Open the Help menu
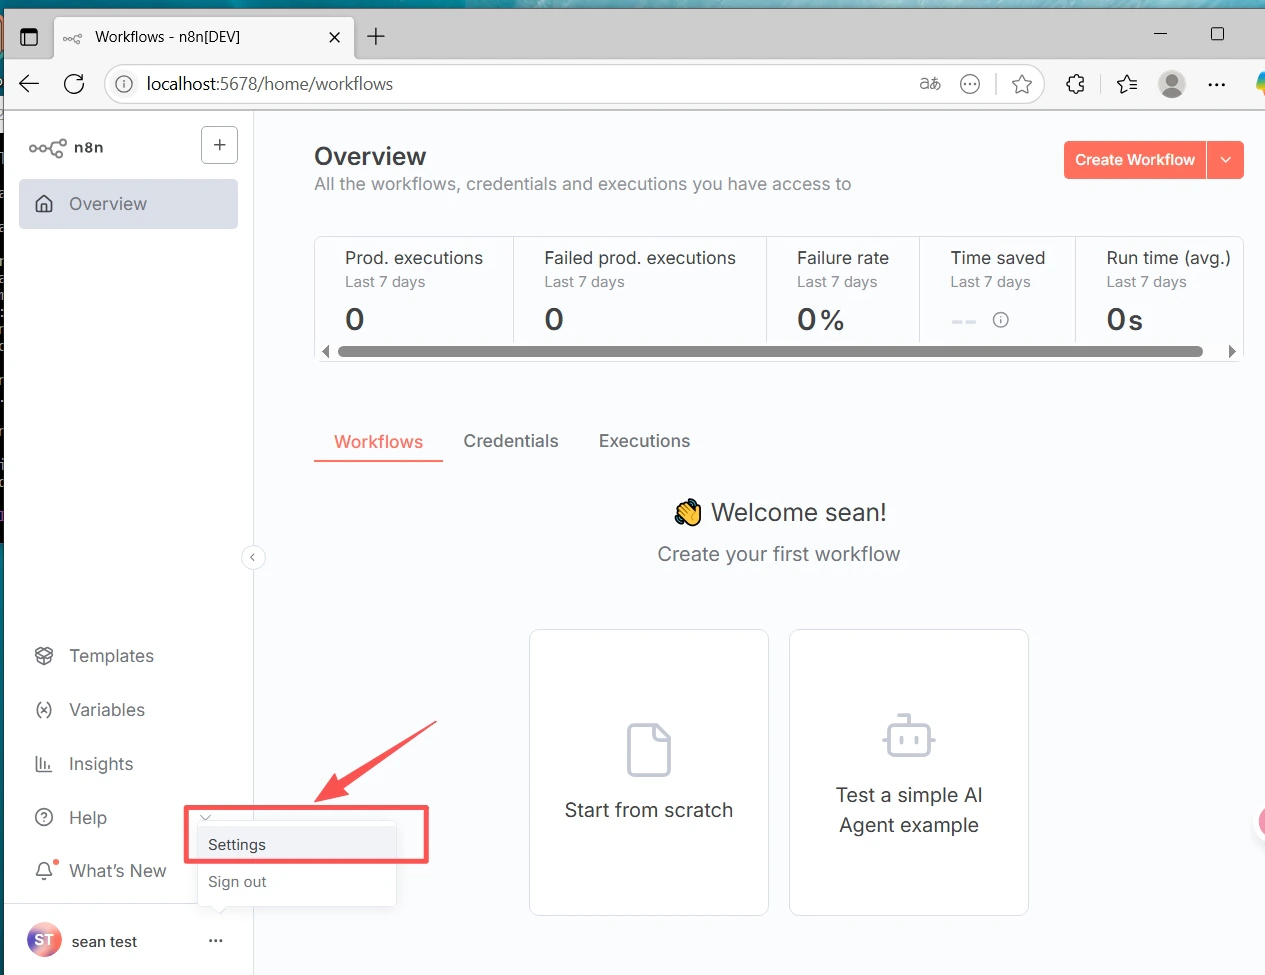The image size is (1265, 975). pos(87,818)
